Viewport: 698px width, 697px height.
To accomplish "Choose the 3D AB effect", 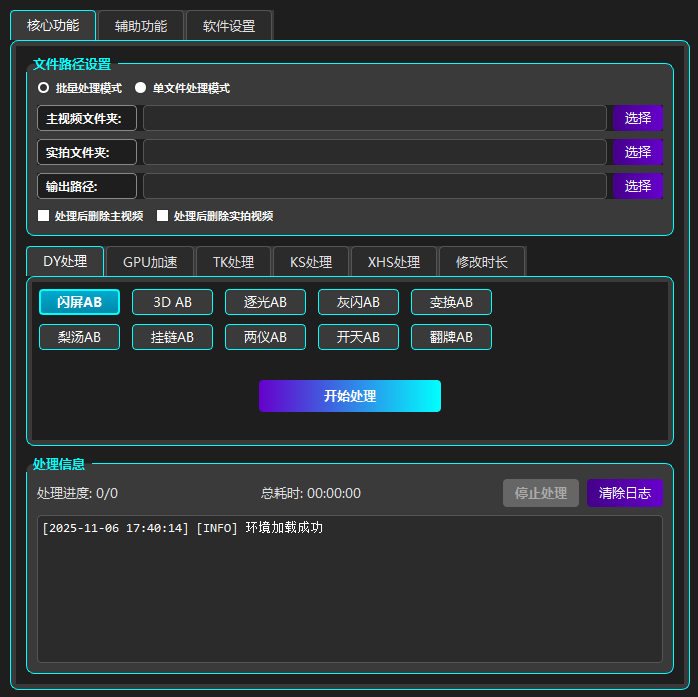I will pos(172,302).
